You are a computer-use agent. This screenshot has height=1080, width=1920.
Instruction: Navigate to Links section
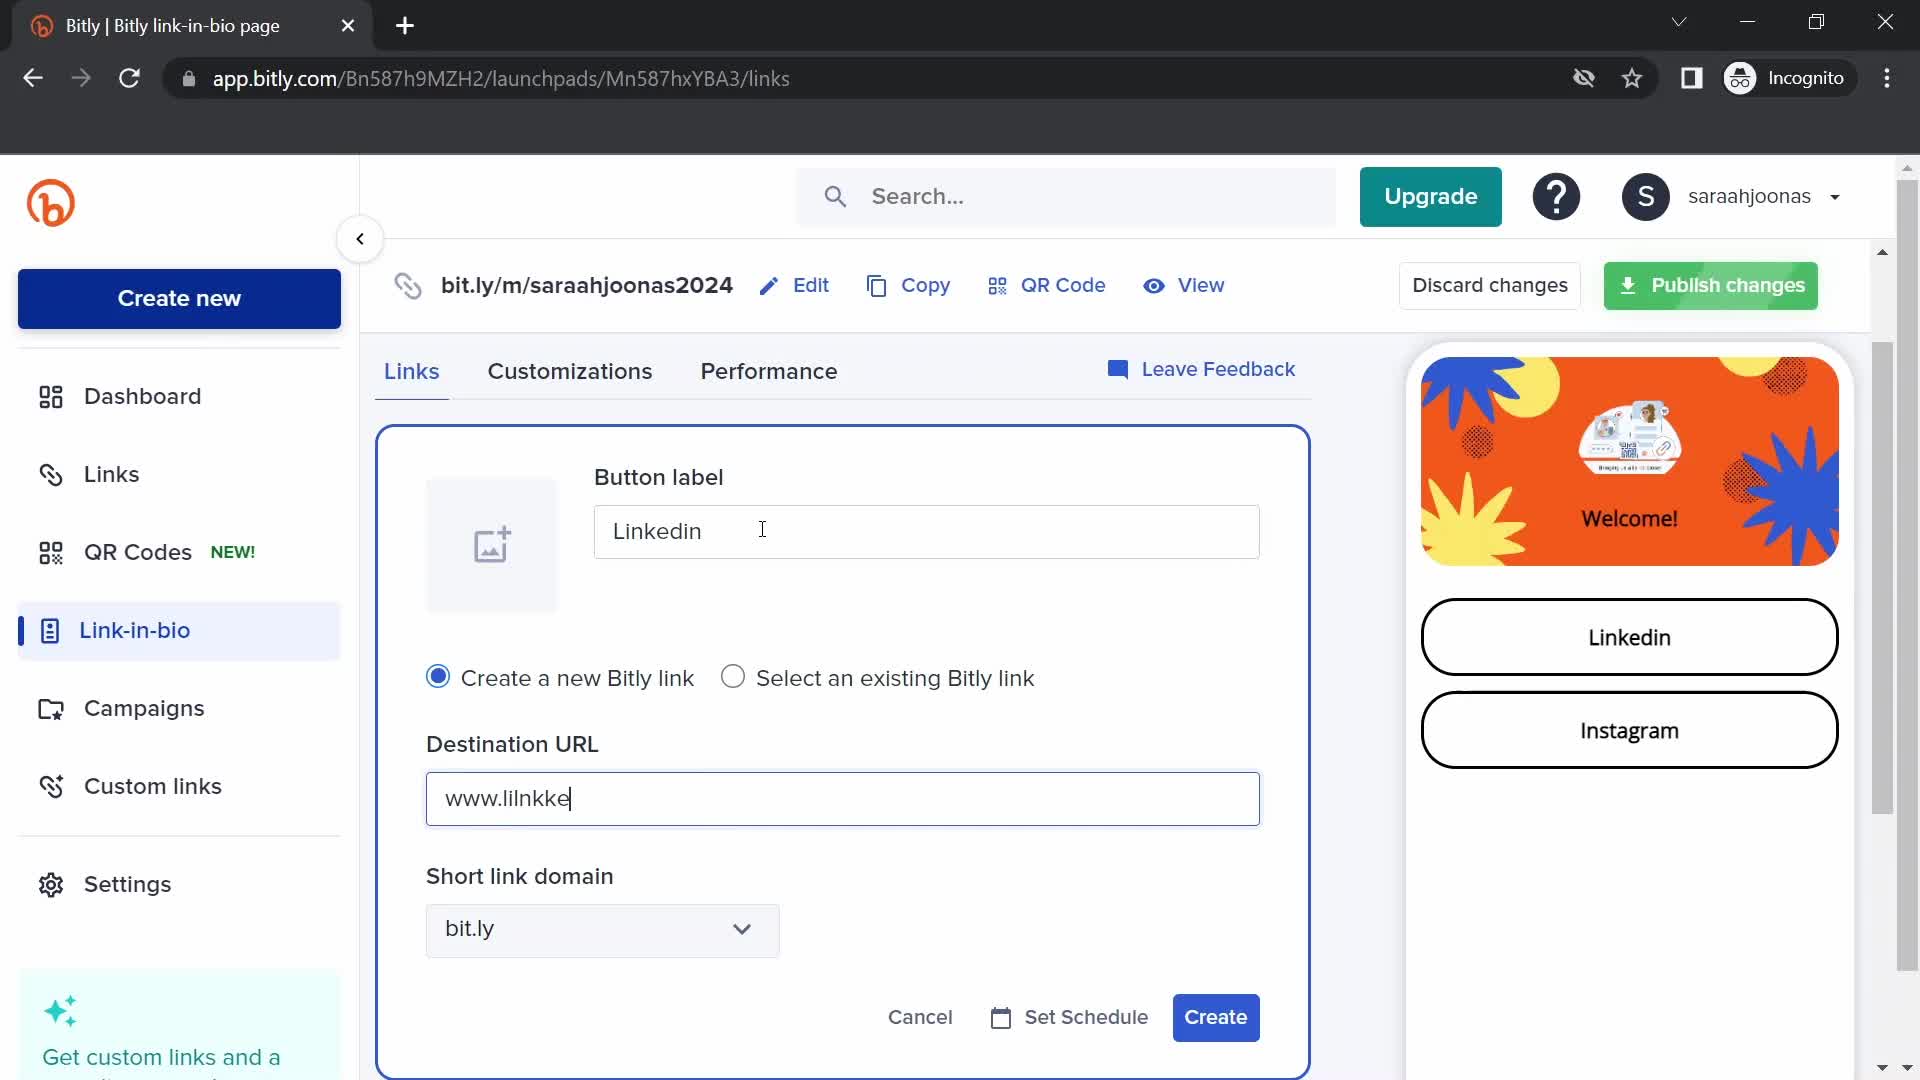tap(111, 473)
